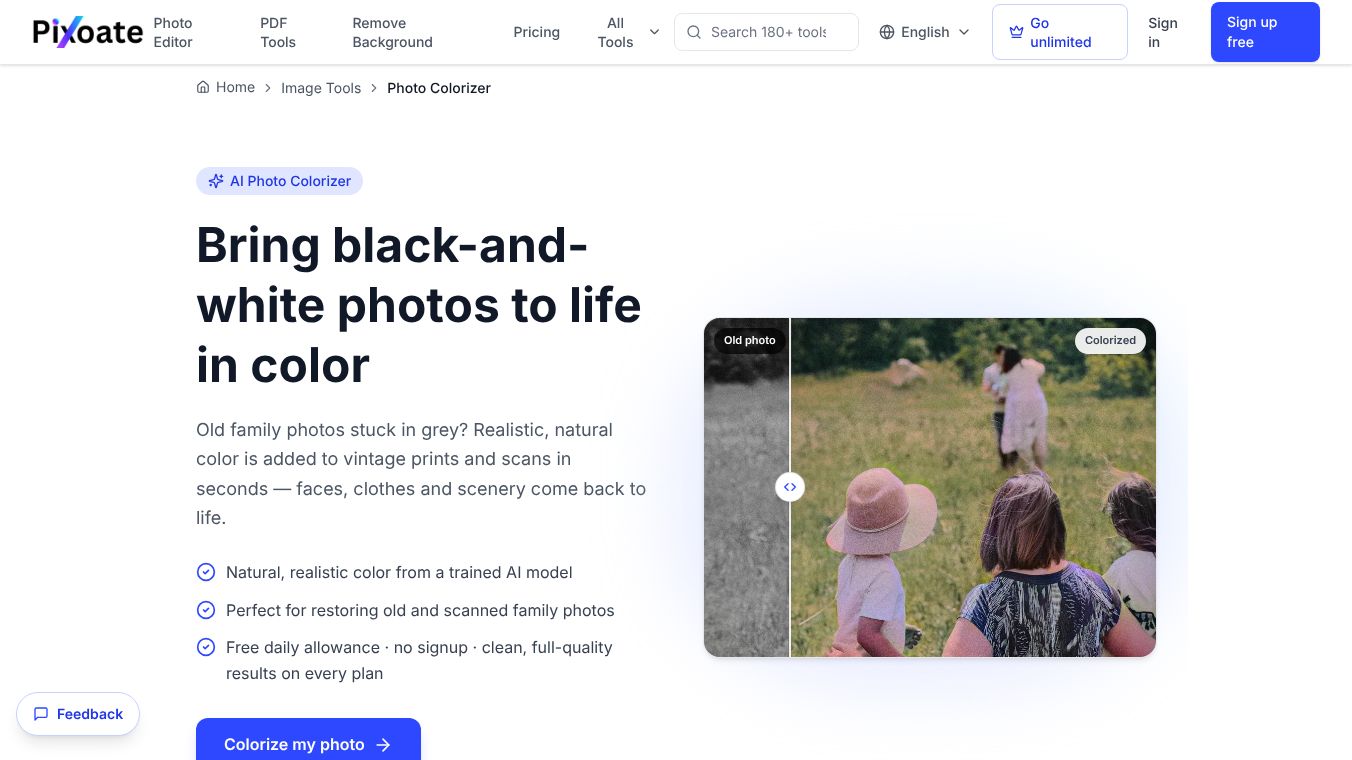
Task: Open the Image Tools breadcrumb
Action: click(x=321, y=88)
